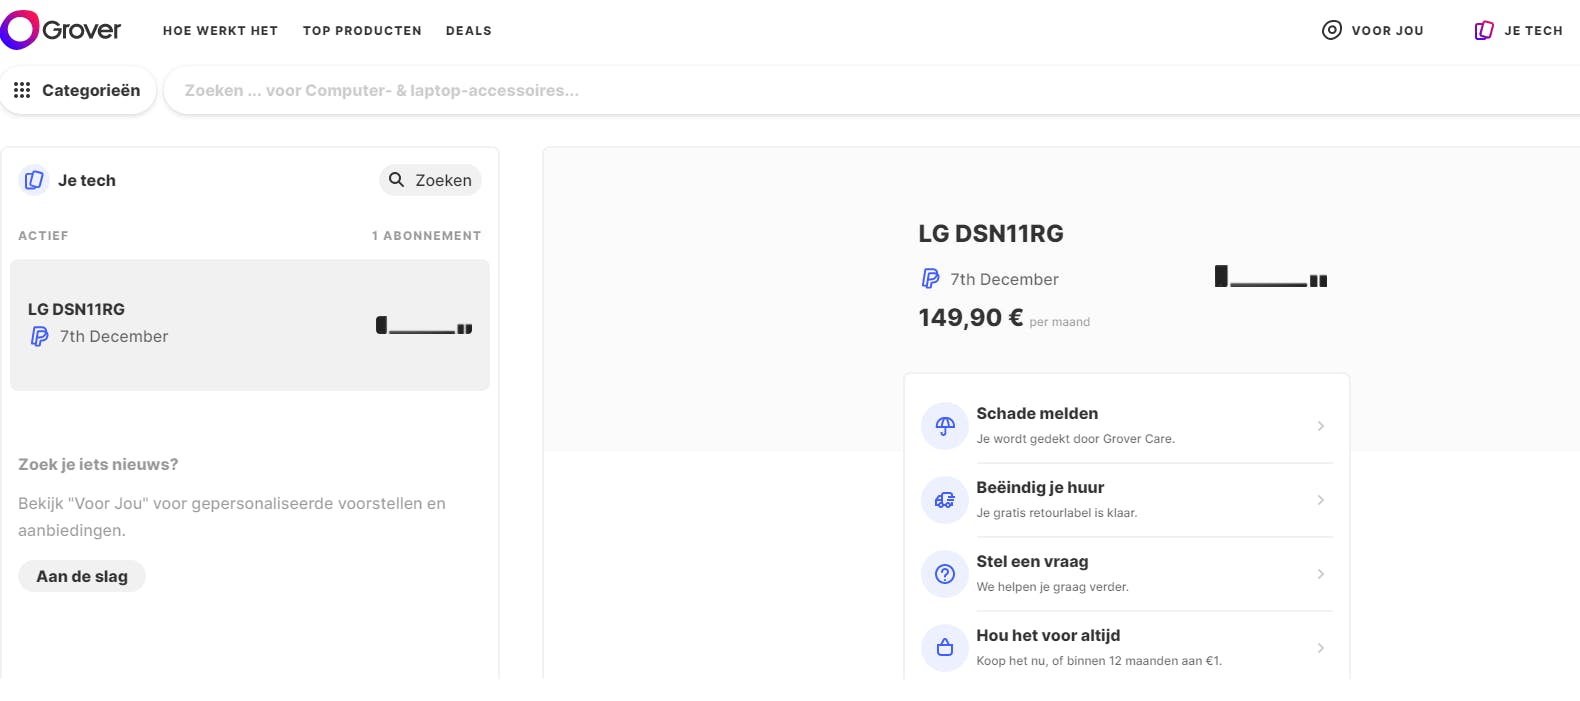Image resolution: width=1580 pixels, height=701 pixels.
Task: Click the Zoeken button in sidebar
Action: pos(430,180)
